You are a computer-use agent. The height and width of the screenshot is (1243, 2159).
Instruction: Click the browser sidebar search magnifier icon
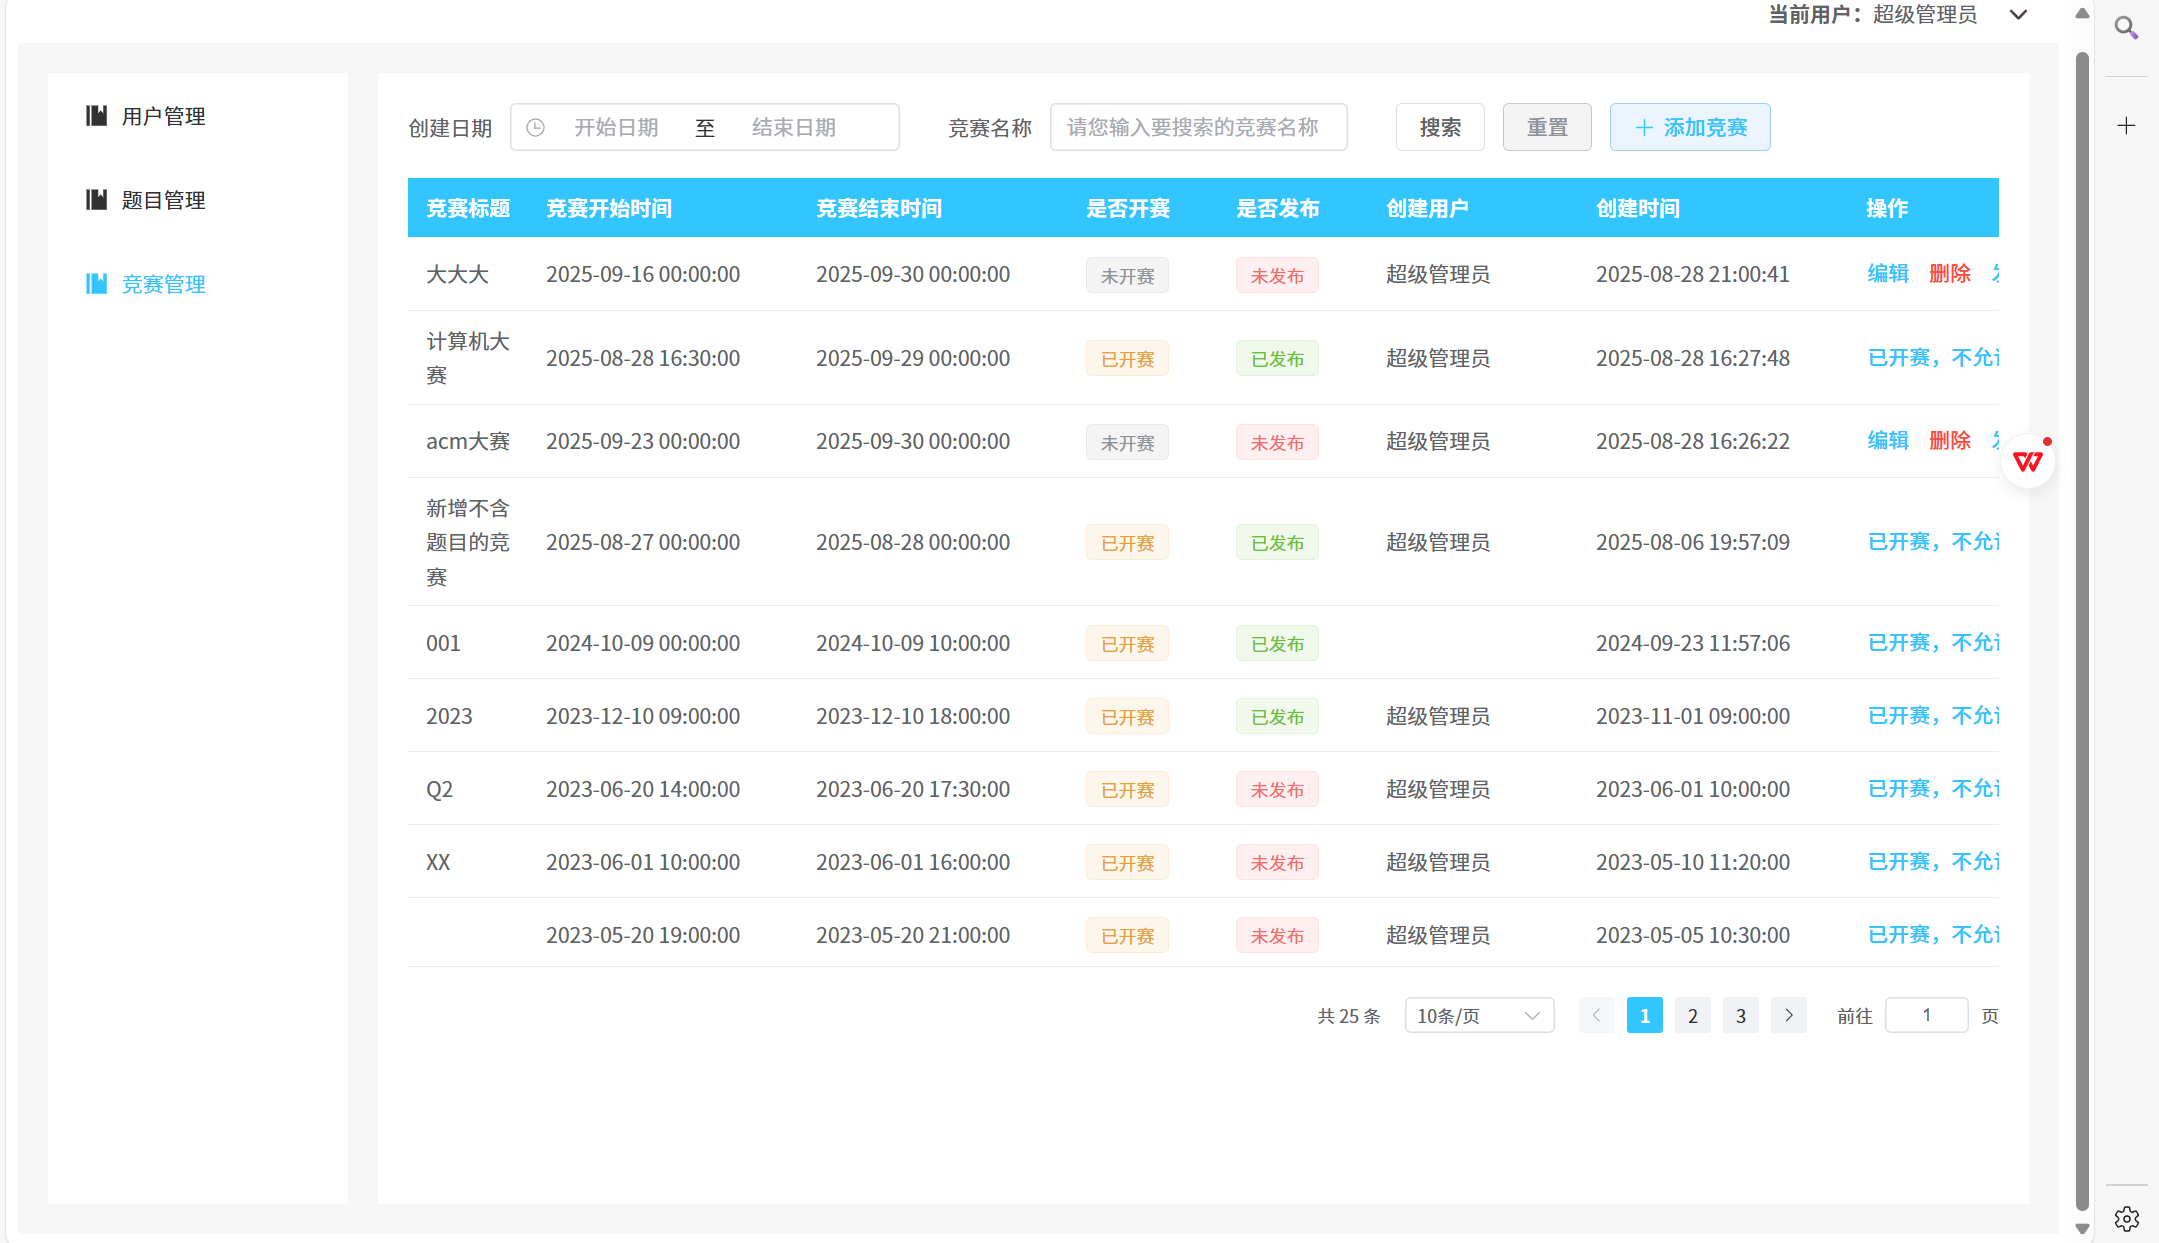tap(2126, 28)
